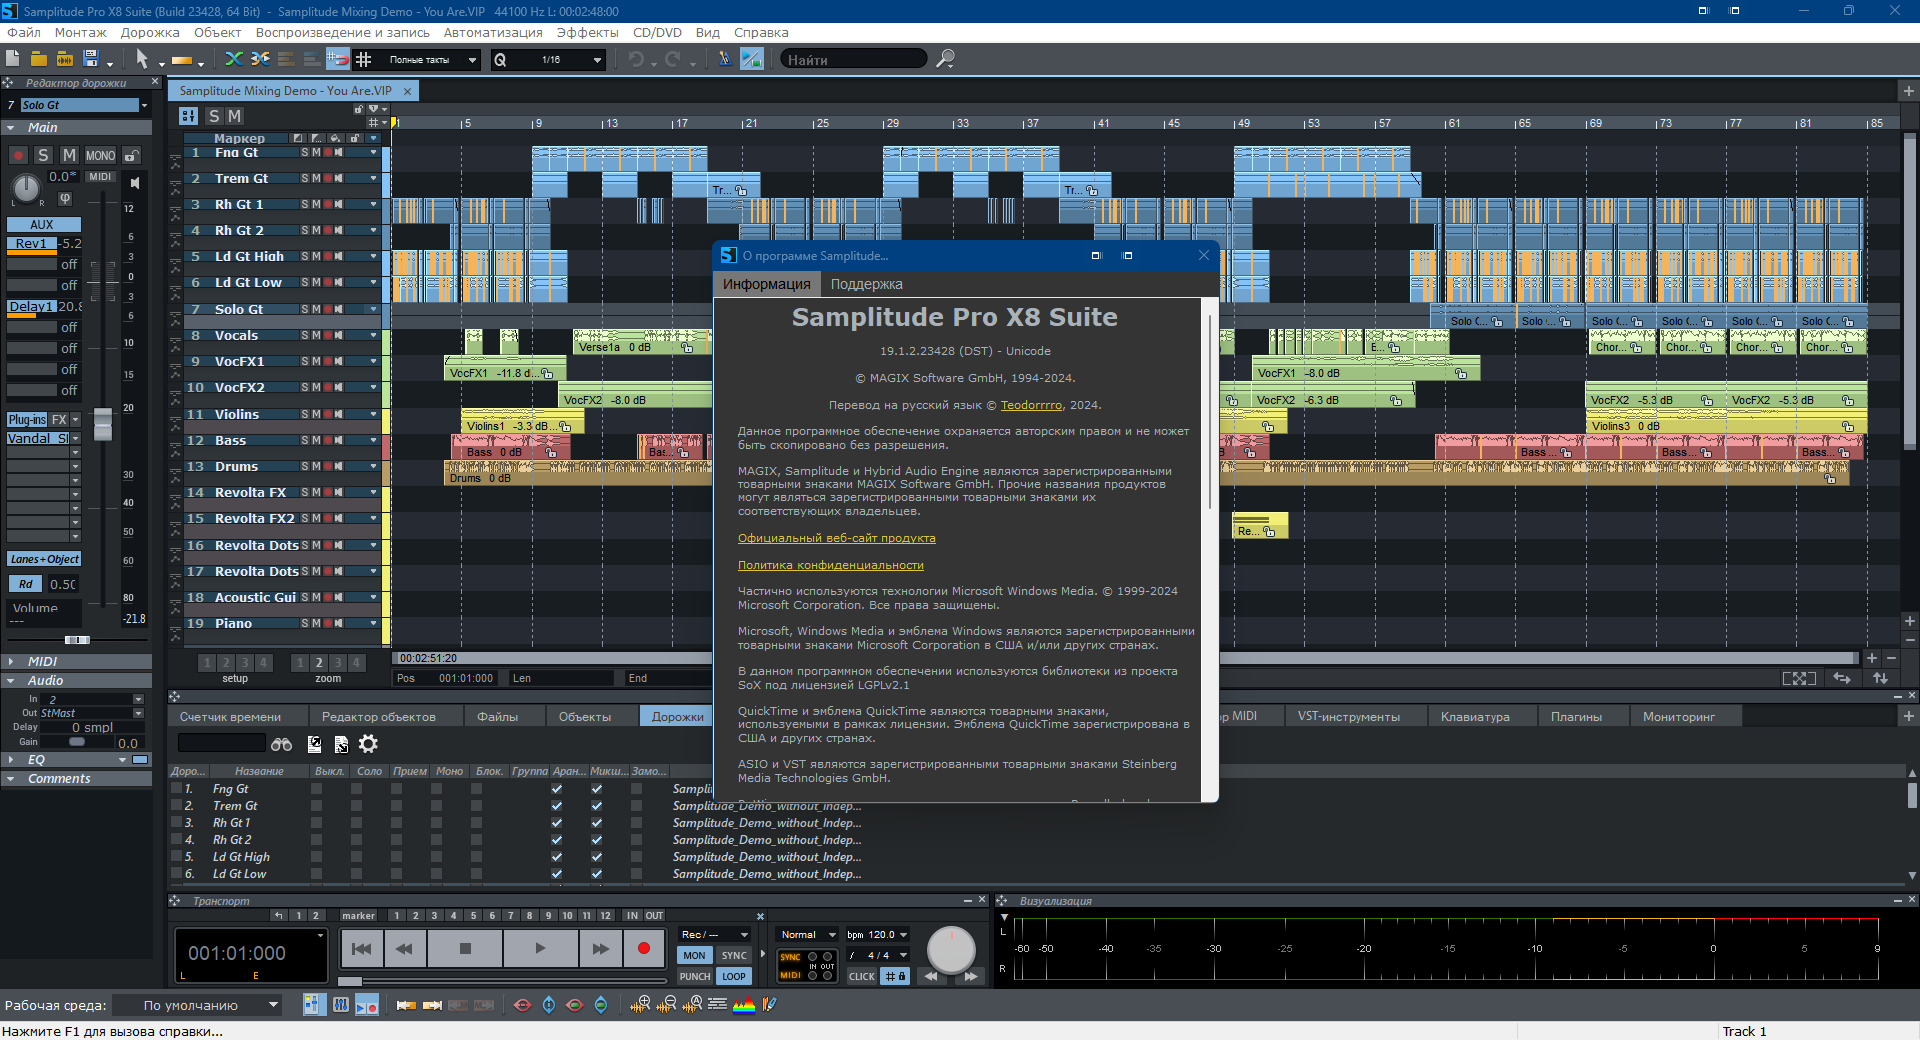The width and height of the screenshot is (1920, 1040).
Task: Open the Normal playback mode dropdown
Action: [807, 935]
